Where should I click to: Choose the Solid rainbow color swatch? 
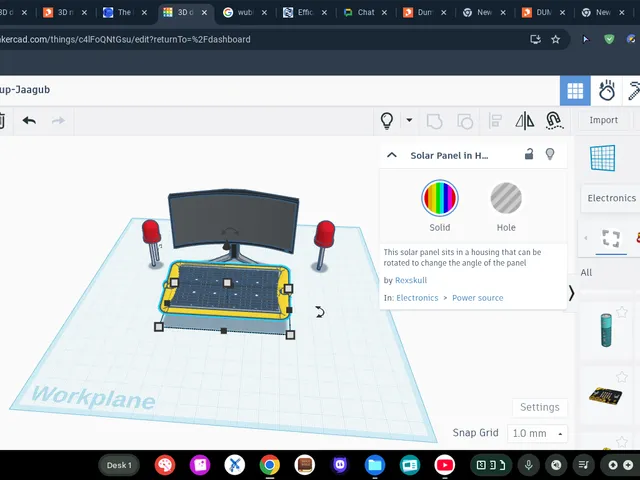pyautogui.click(x=440, y=198)
